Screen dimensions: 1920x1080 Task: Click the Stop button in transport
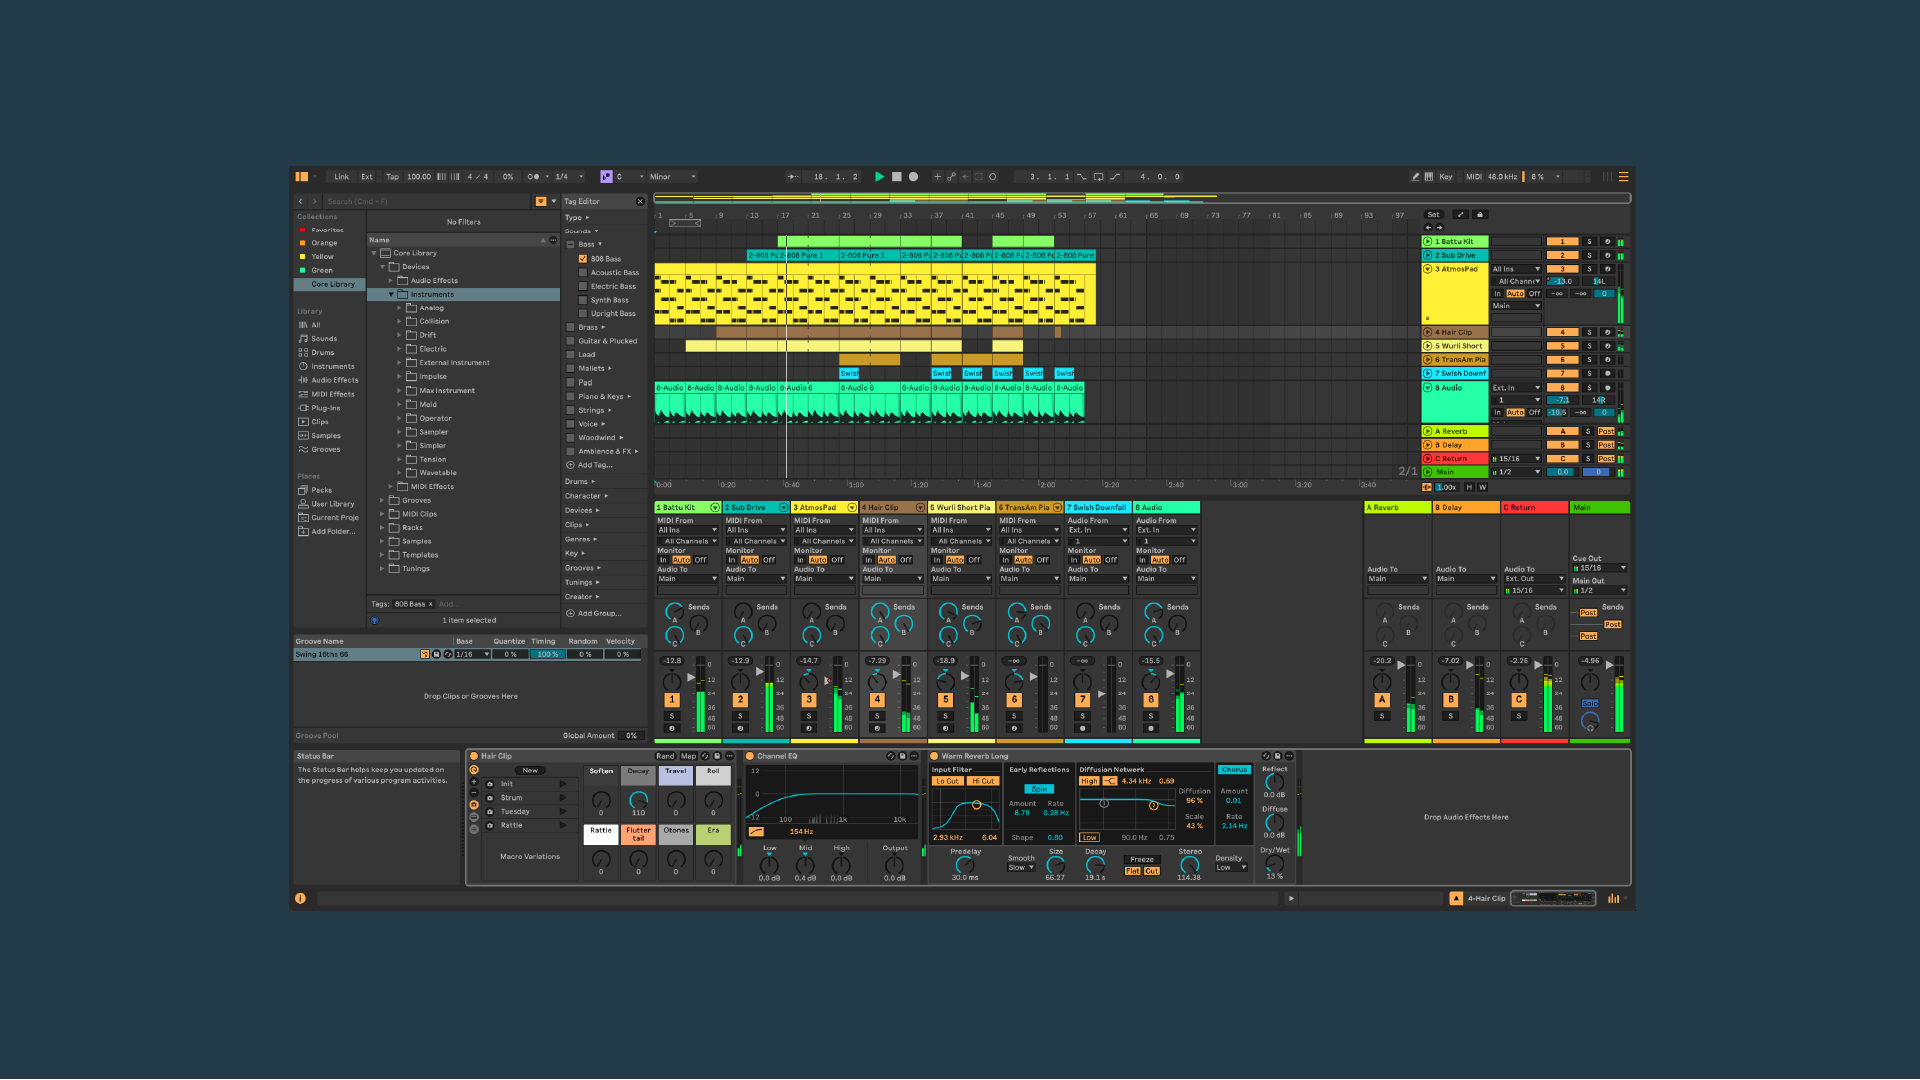pos(897,177)
